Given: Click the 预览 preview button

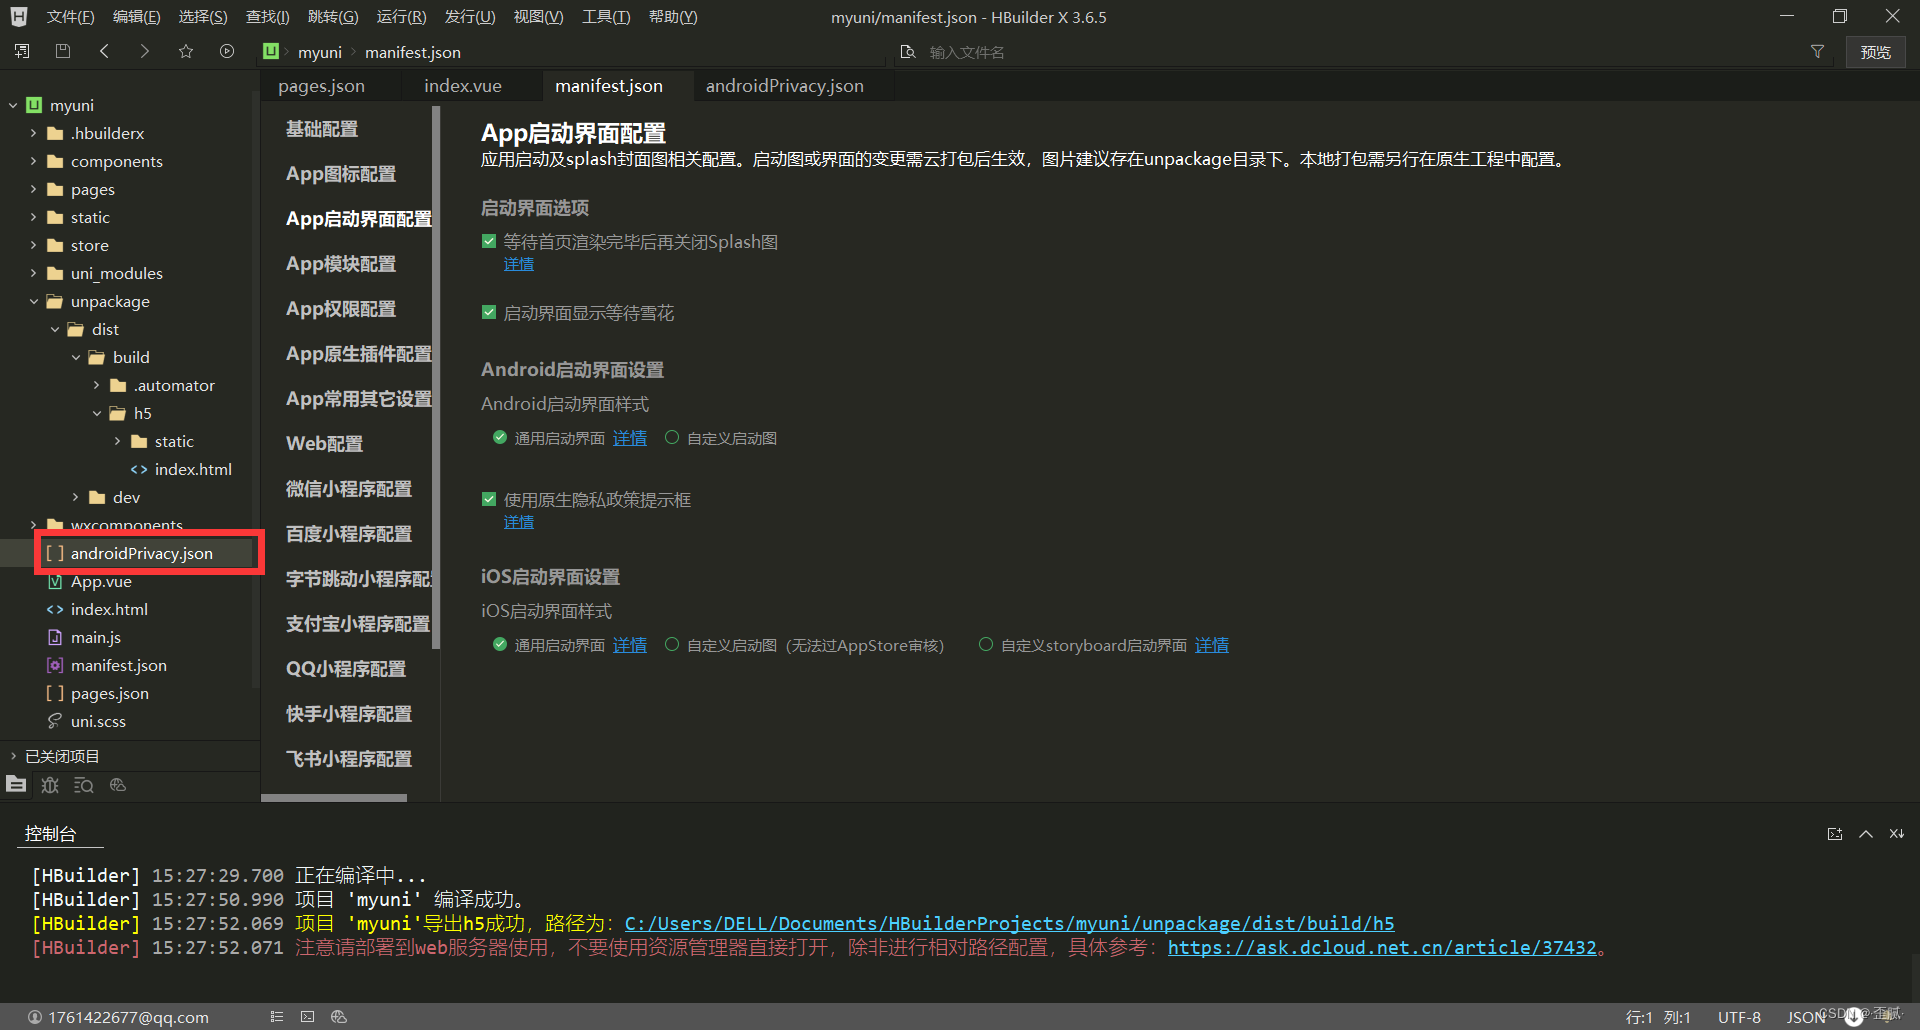Looking at the screenshot, I should pyautogui.click(x=1875, y=52).
